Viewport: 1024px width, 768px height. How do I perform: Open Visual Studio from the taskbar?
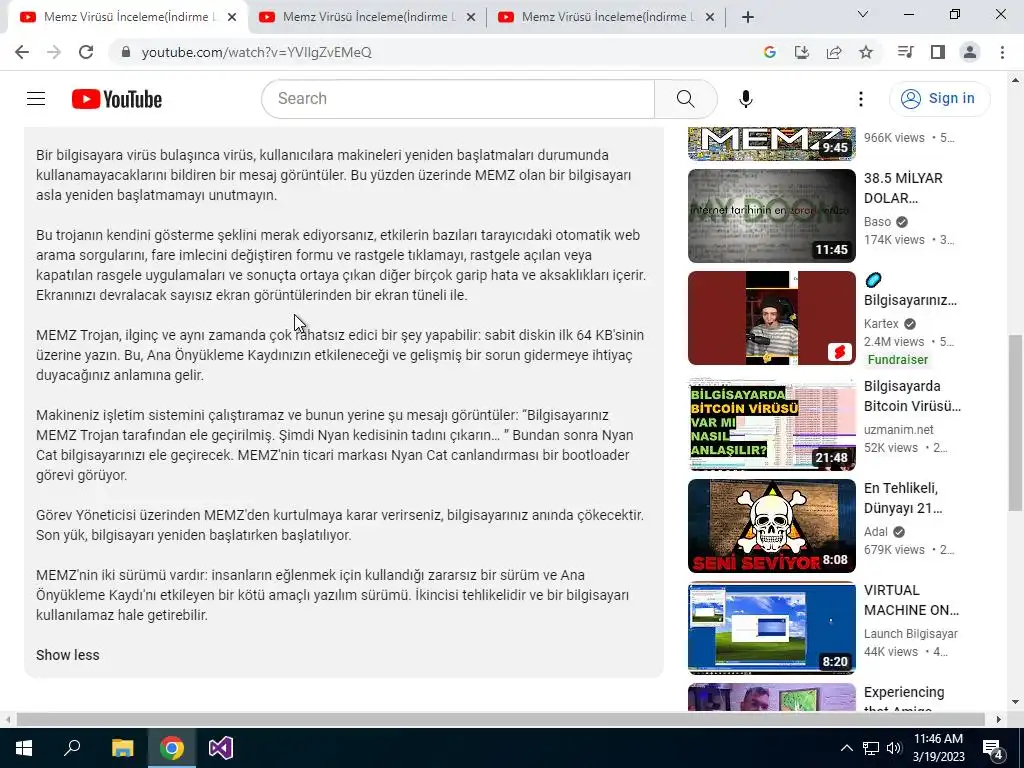tap(221, 748)
